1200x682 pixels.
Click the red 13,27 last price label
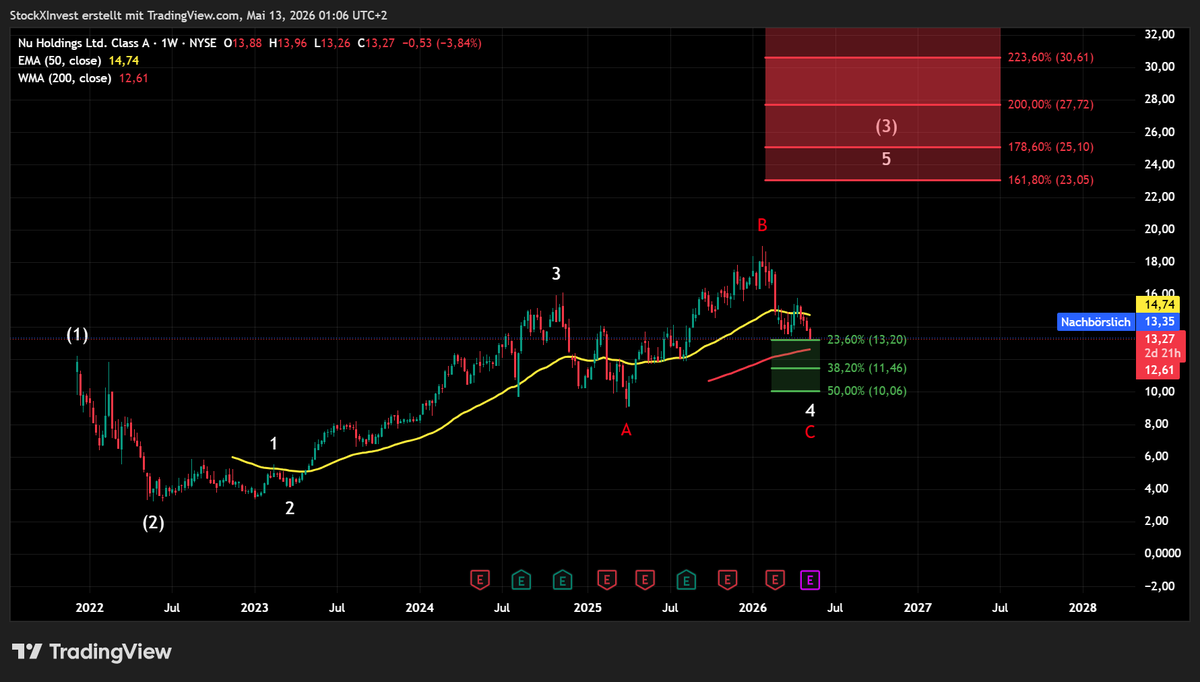point(1159,338)
